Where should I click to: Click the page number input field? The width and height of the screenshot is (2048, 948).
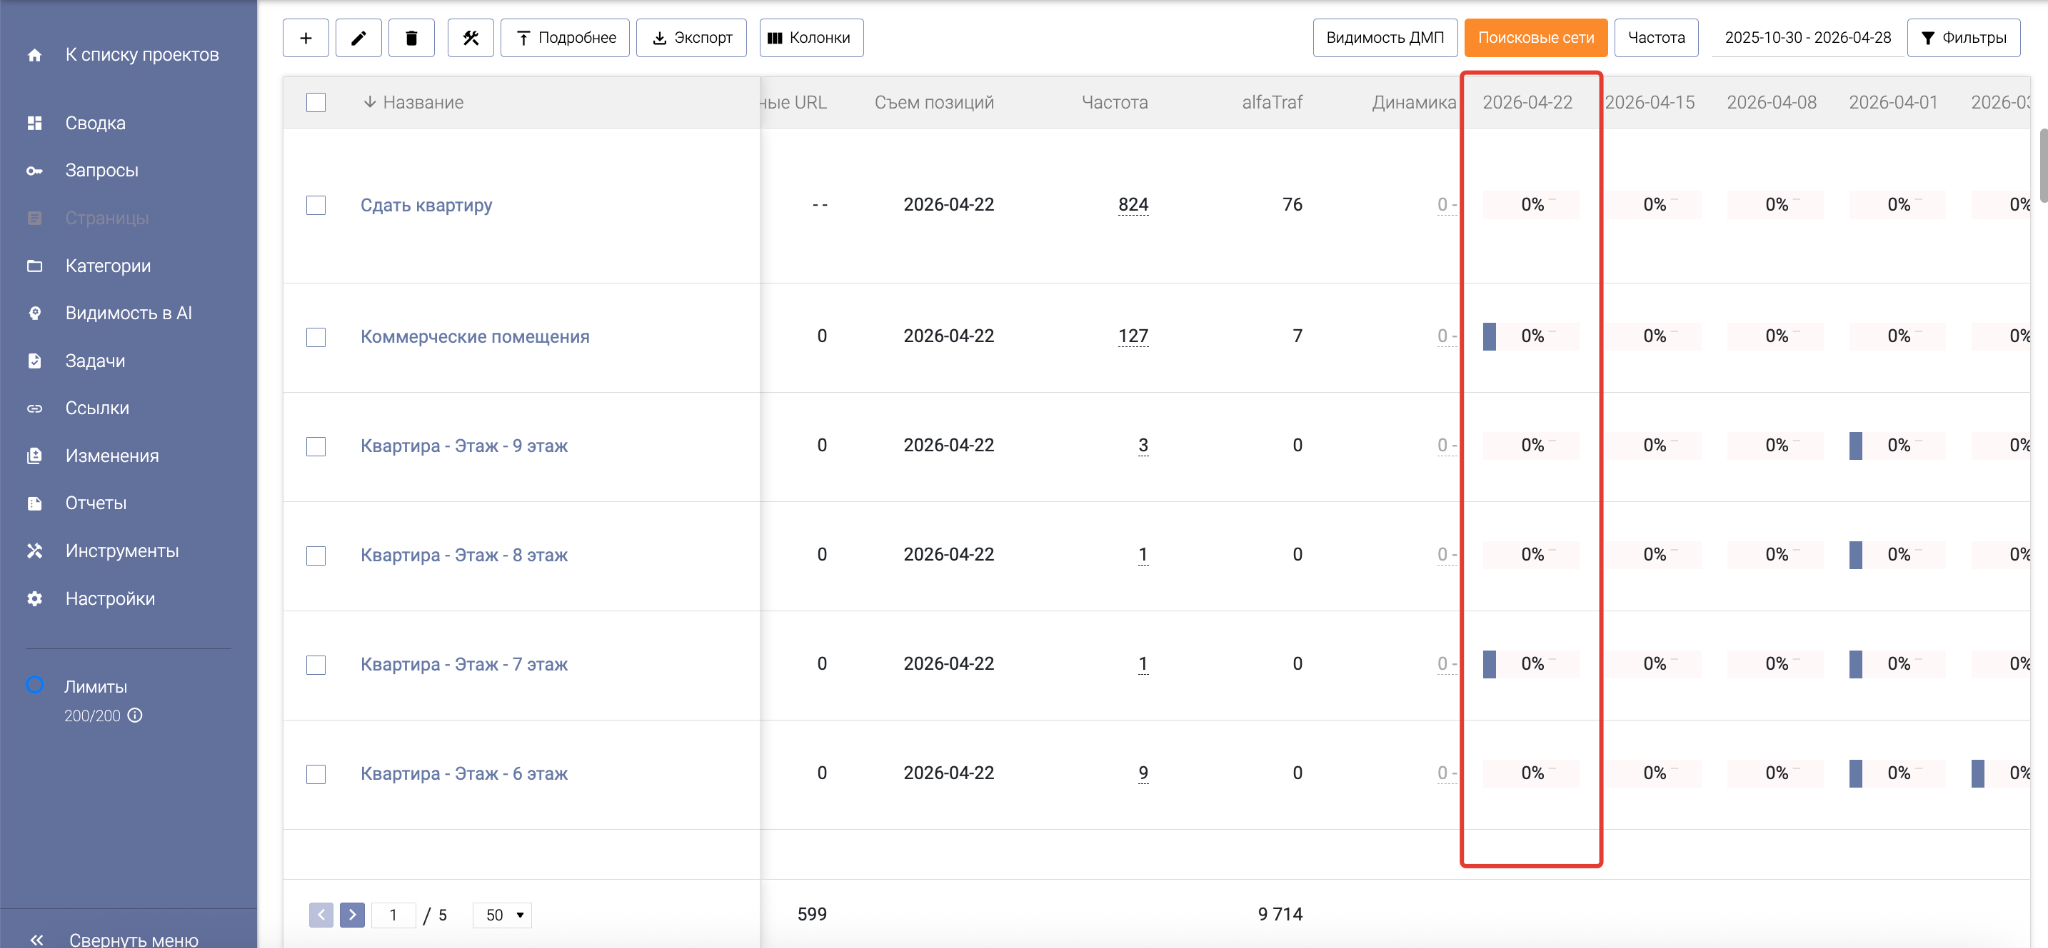(x=393, y=915)
